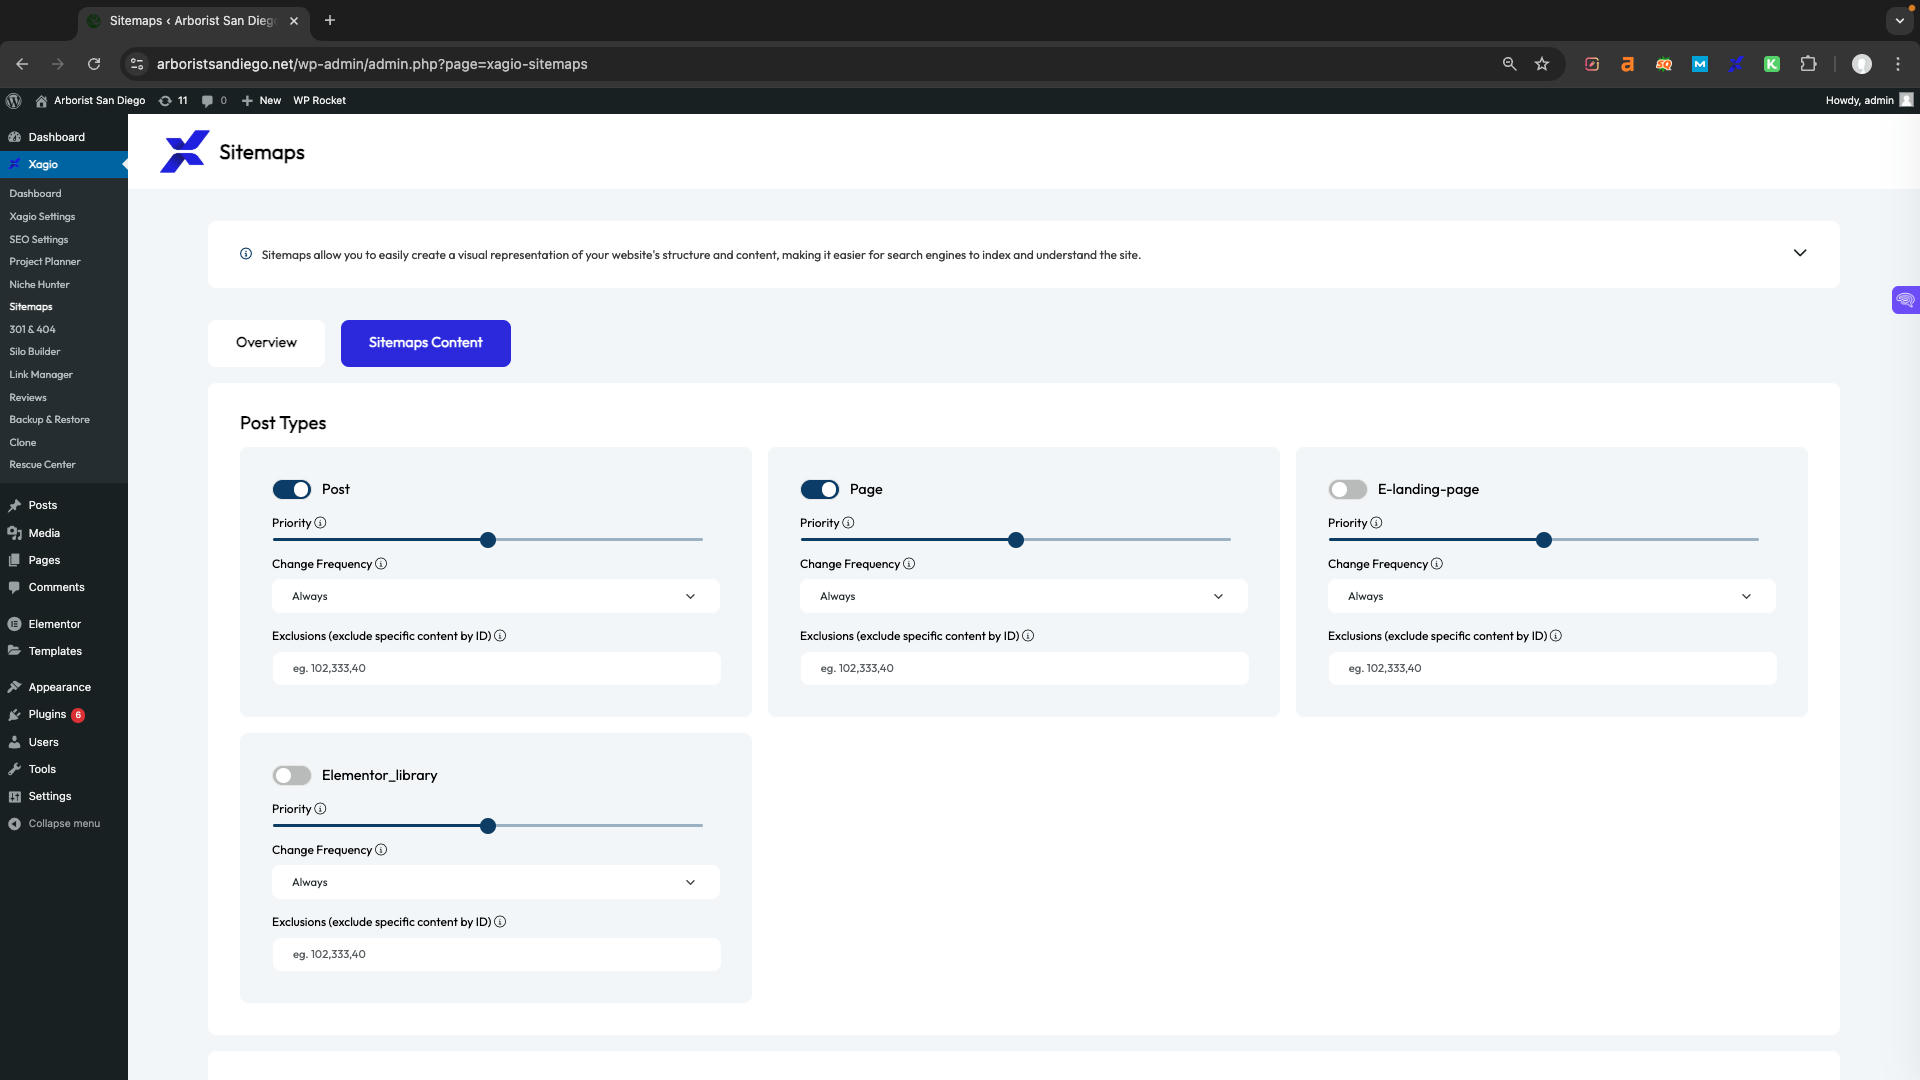
Task: Open the comments bubble in admin bar
Action: coord(213,100)
